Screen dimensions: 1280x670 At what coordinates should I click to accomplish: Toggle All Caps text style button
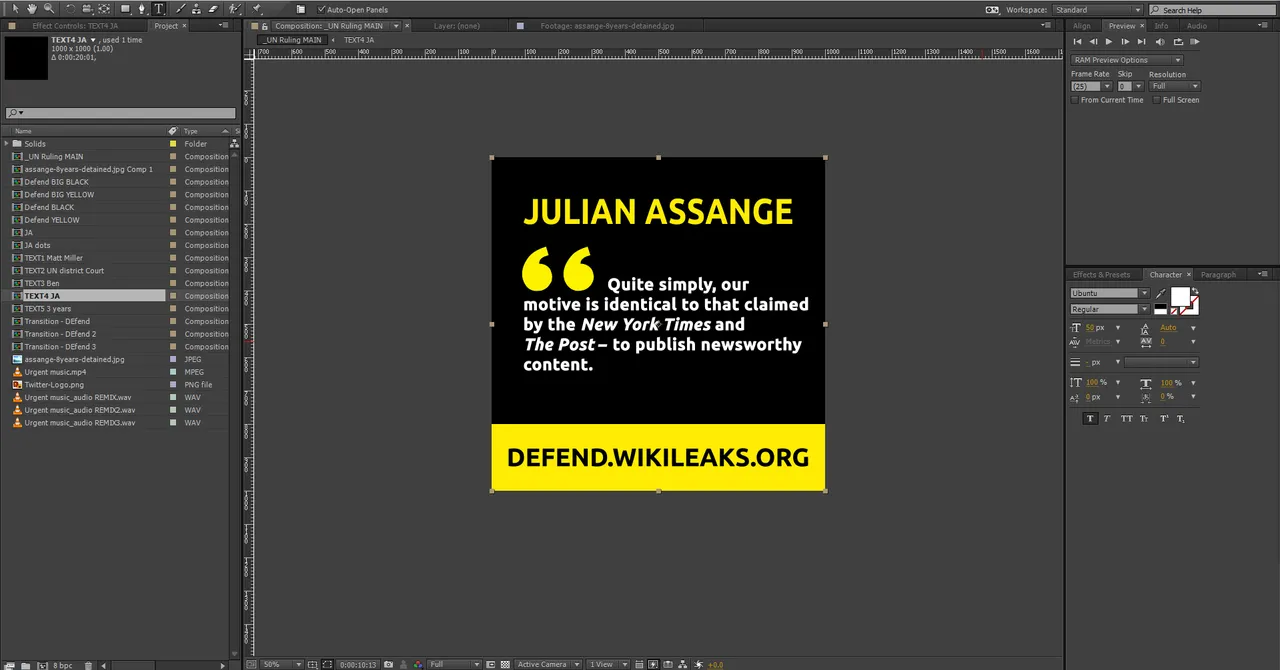pyautogui.click(x=1127, y=418)
